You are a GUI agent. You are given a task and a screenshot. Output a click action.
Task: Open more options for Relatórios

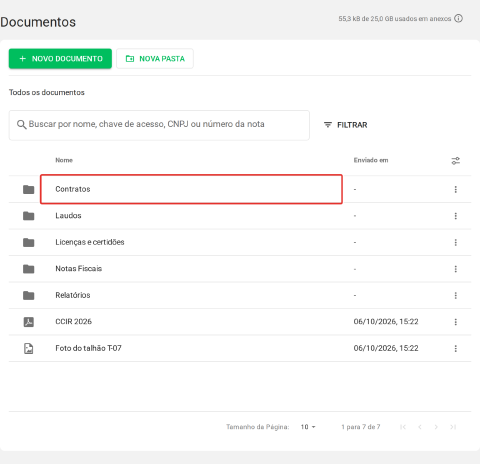pos(456,295)
